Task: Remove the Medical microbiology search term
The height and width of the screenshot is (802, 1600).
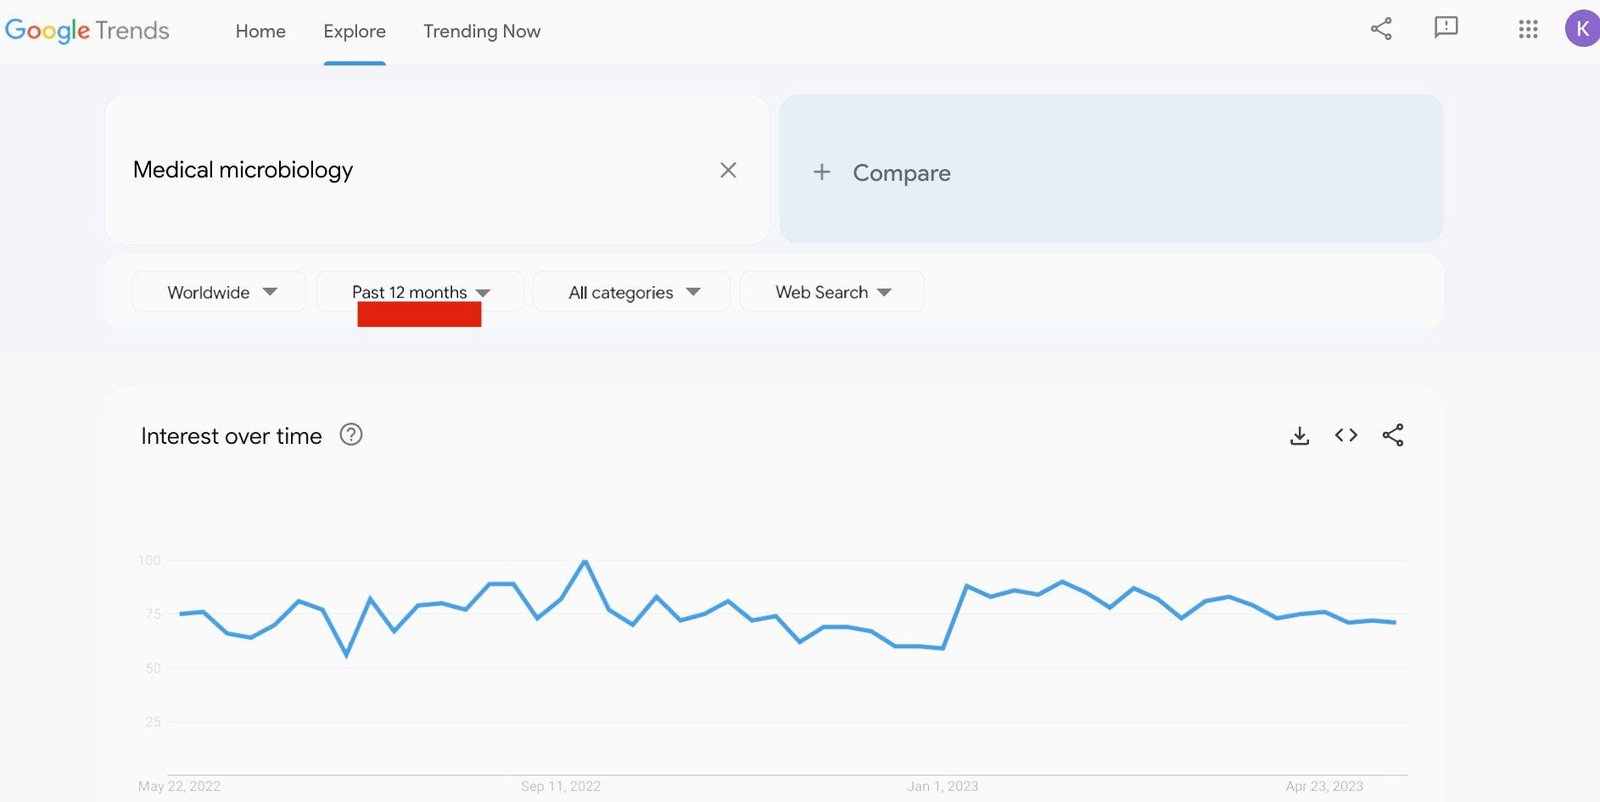Action: [x=728, y=170]
